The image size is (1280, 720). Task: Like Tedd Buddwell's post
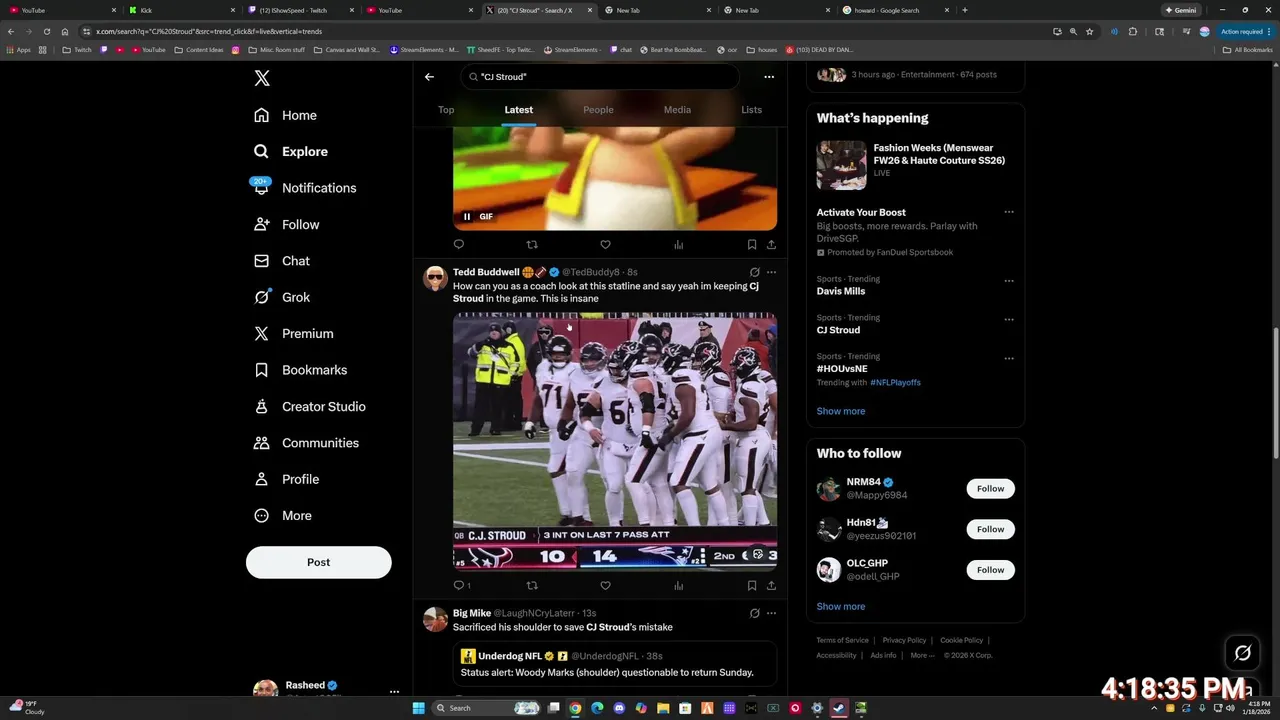click(605, 585)
